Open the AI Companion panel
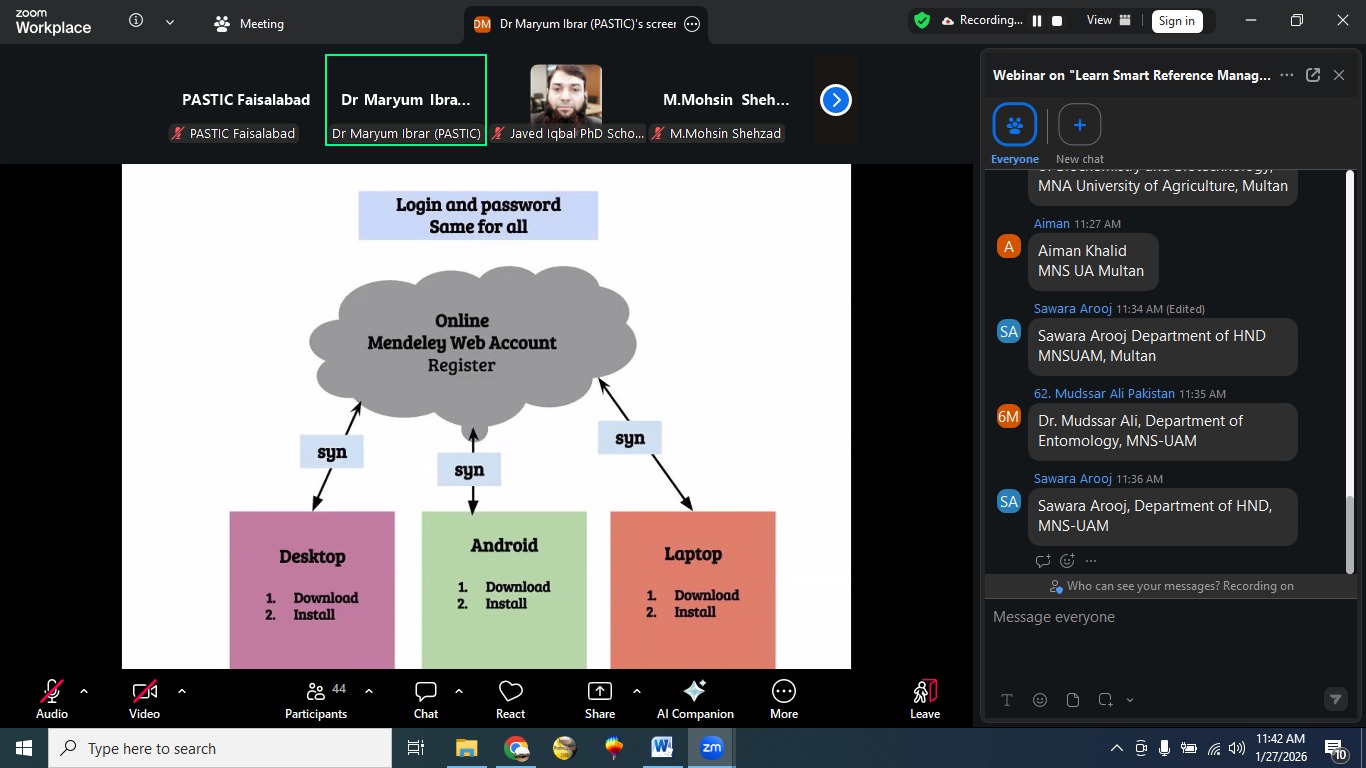 [694, 698]
